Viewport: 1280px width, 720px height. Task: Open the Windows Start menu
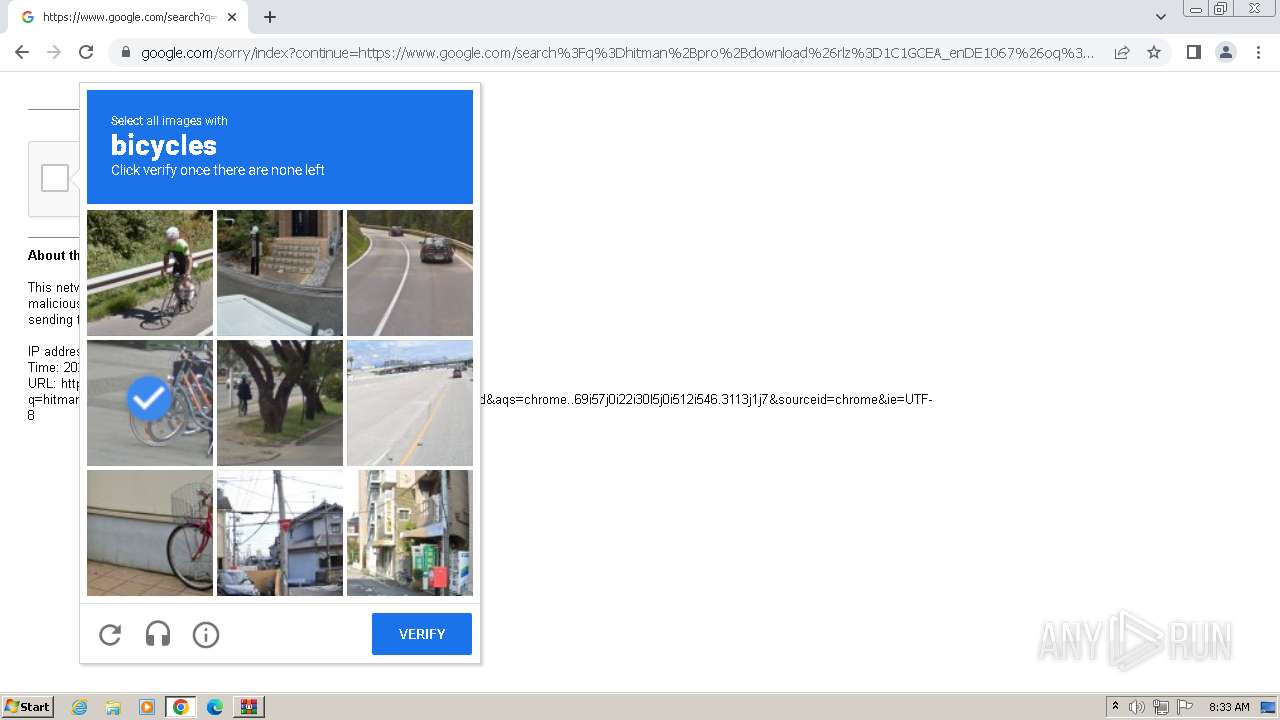coord(28,707)
